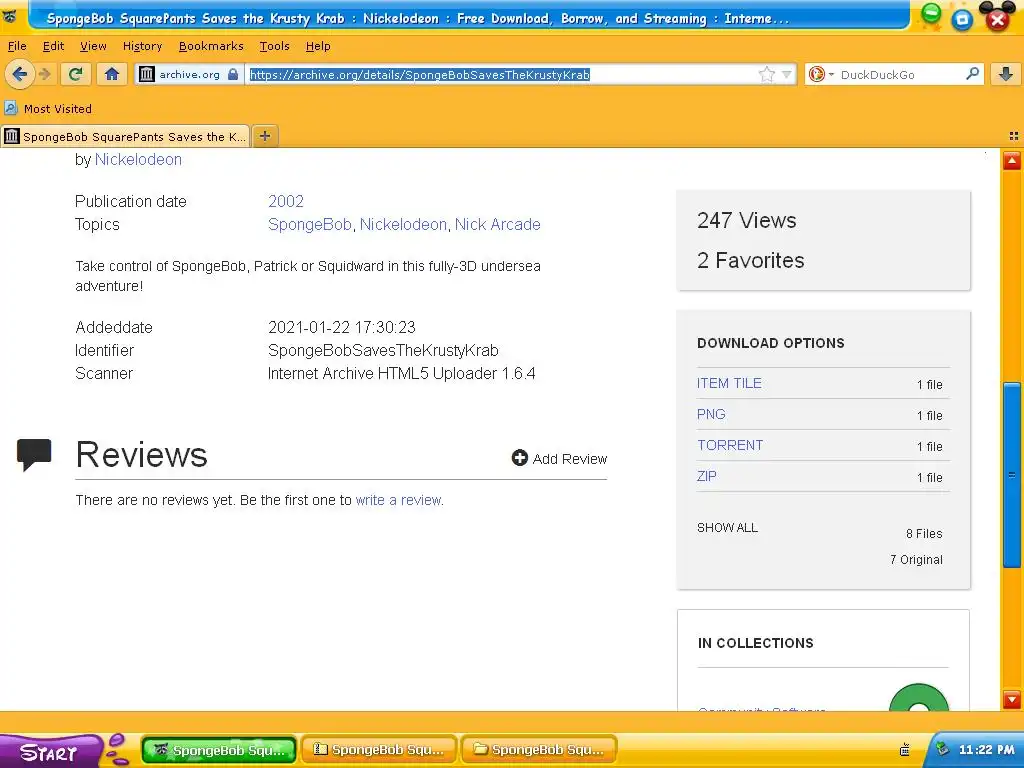The width and height of the screenshot is (1024, 768).
Task: Select the SpongeBob SquarePants Saves browser tab
Action: [x=125, y=136]
